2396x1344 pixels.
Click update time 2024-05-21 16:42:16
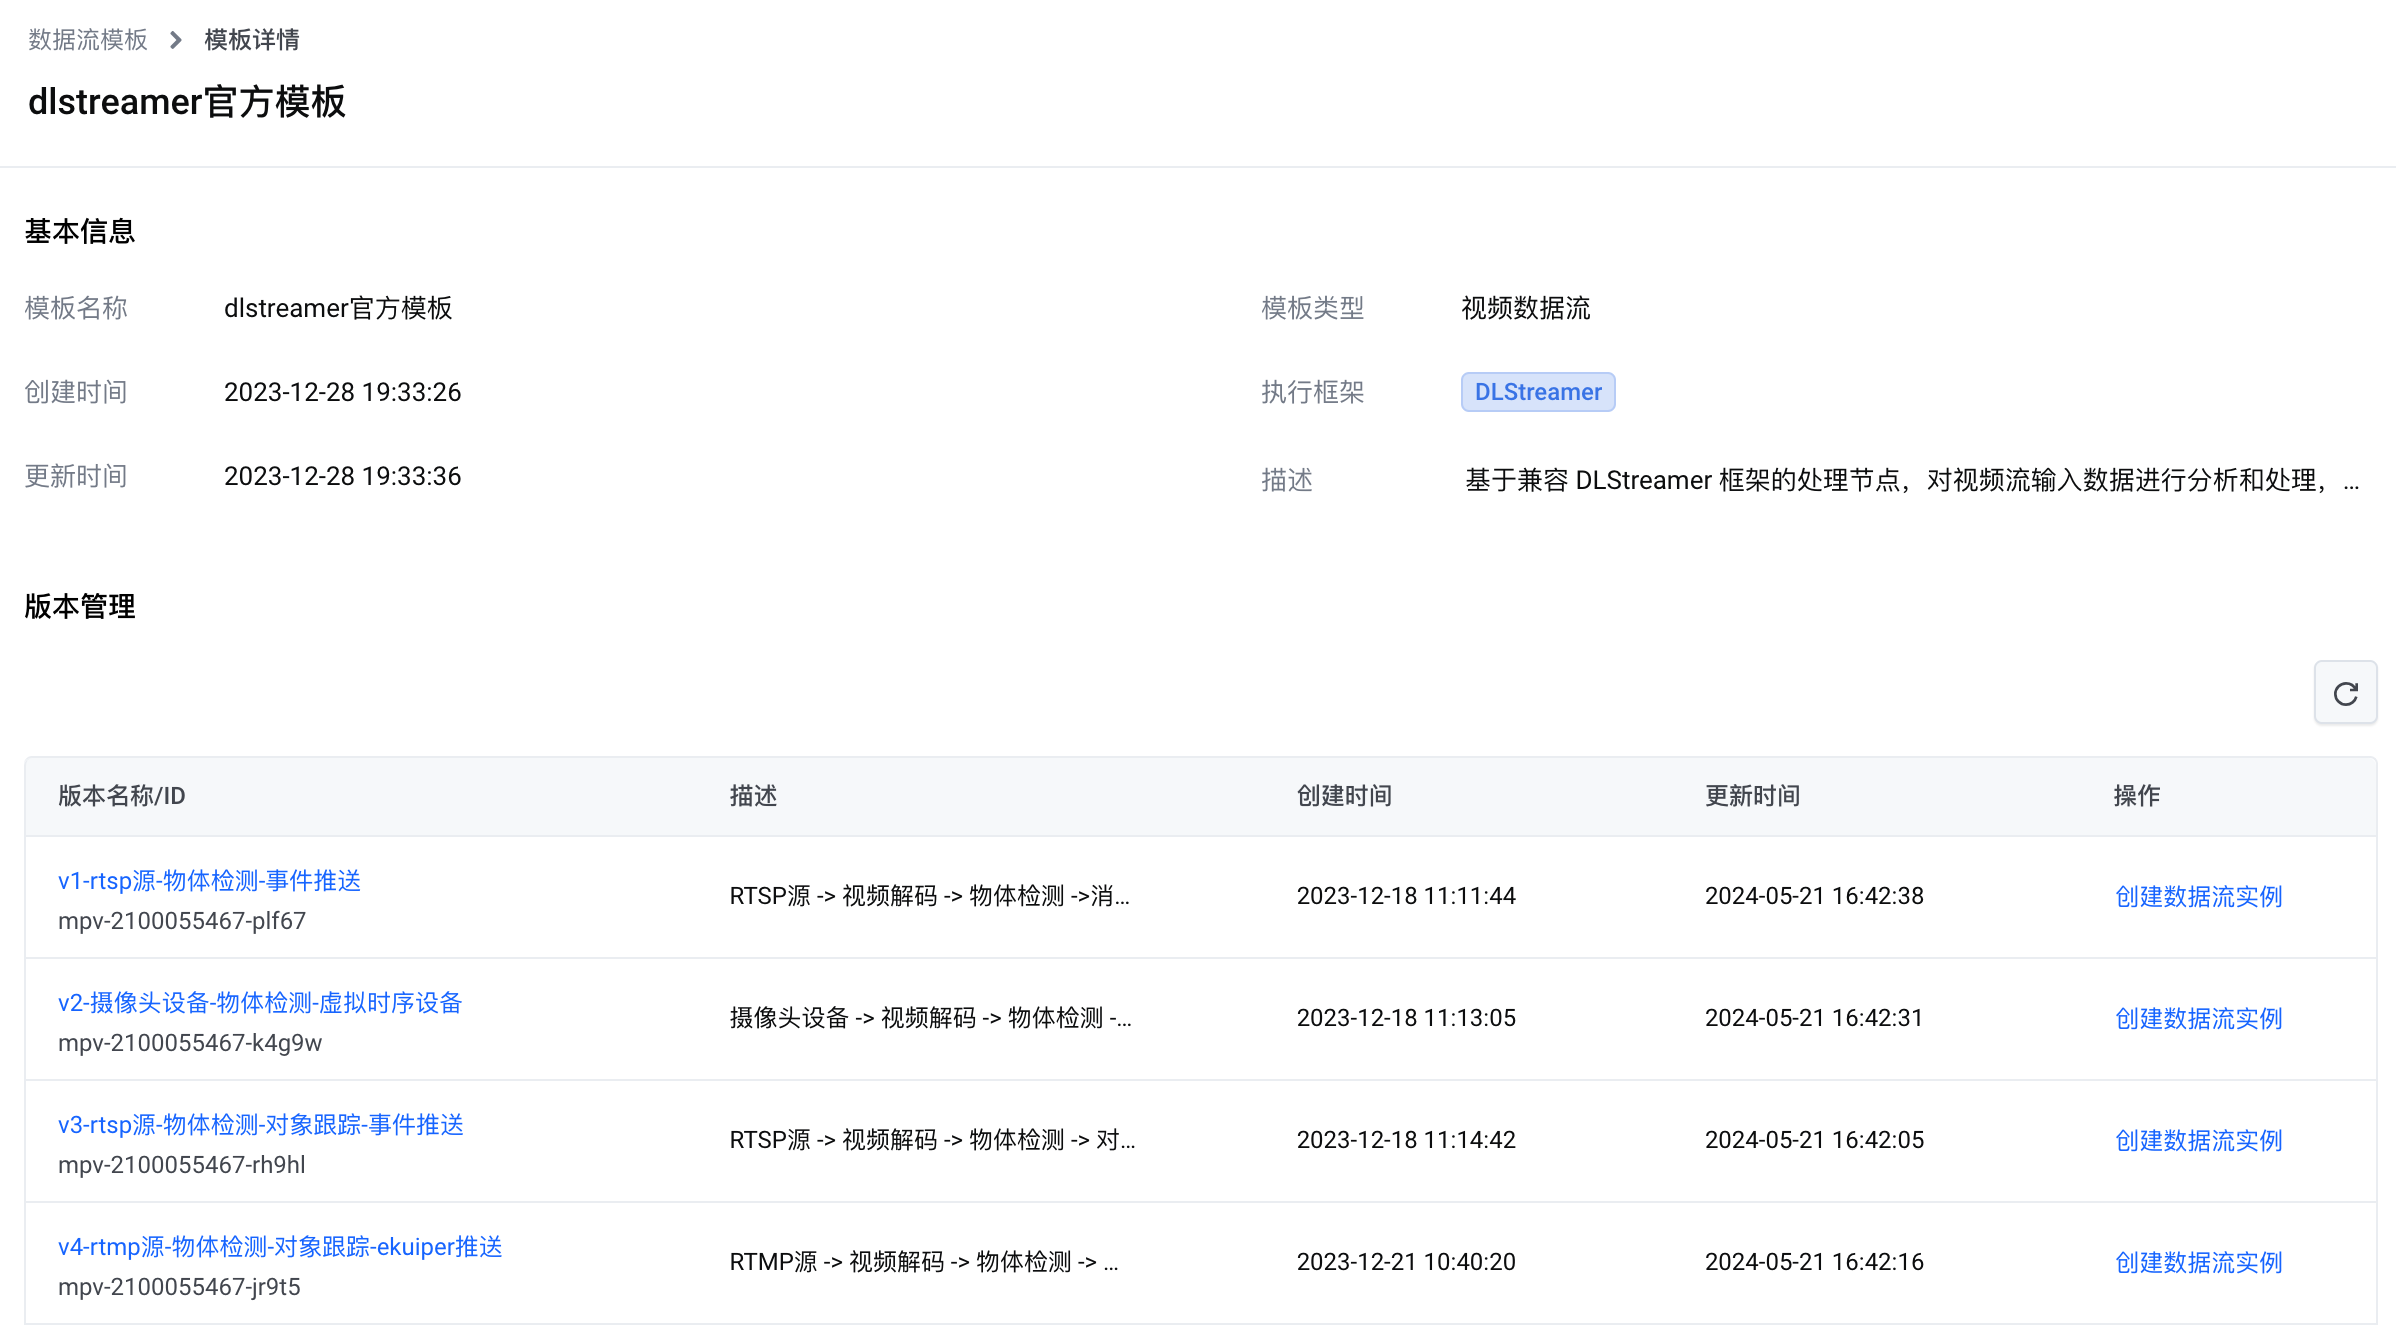pyautogui.click(x=1814, y=1262)
